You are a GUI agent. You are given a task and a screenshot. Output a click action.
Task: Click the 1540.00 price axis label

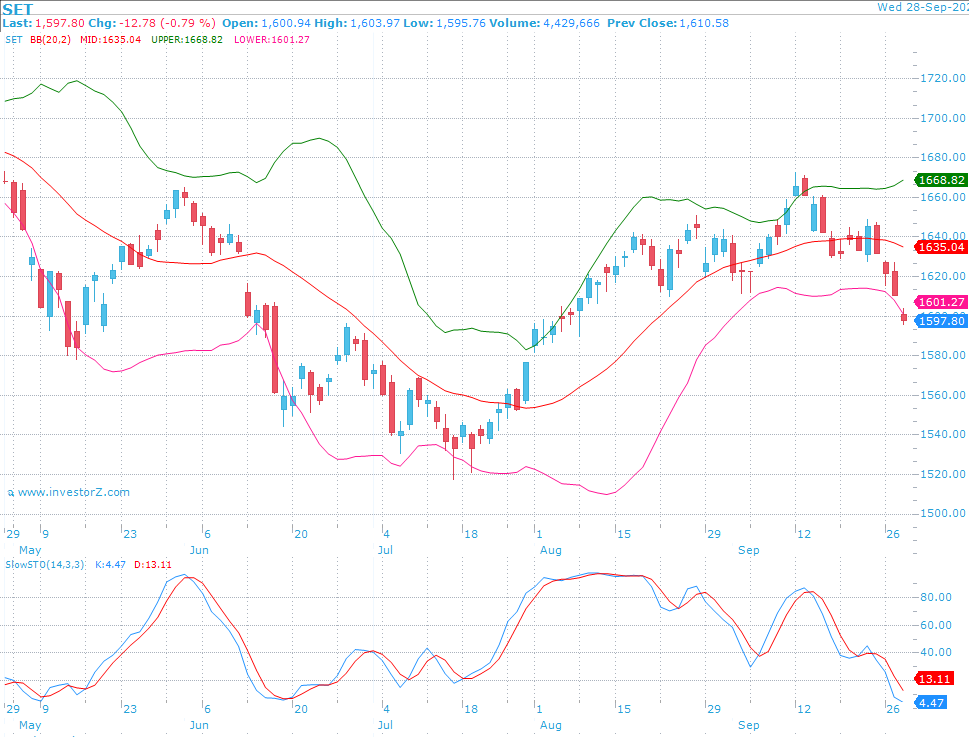click(943, 434)
